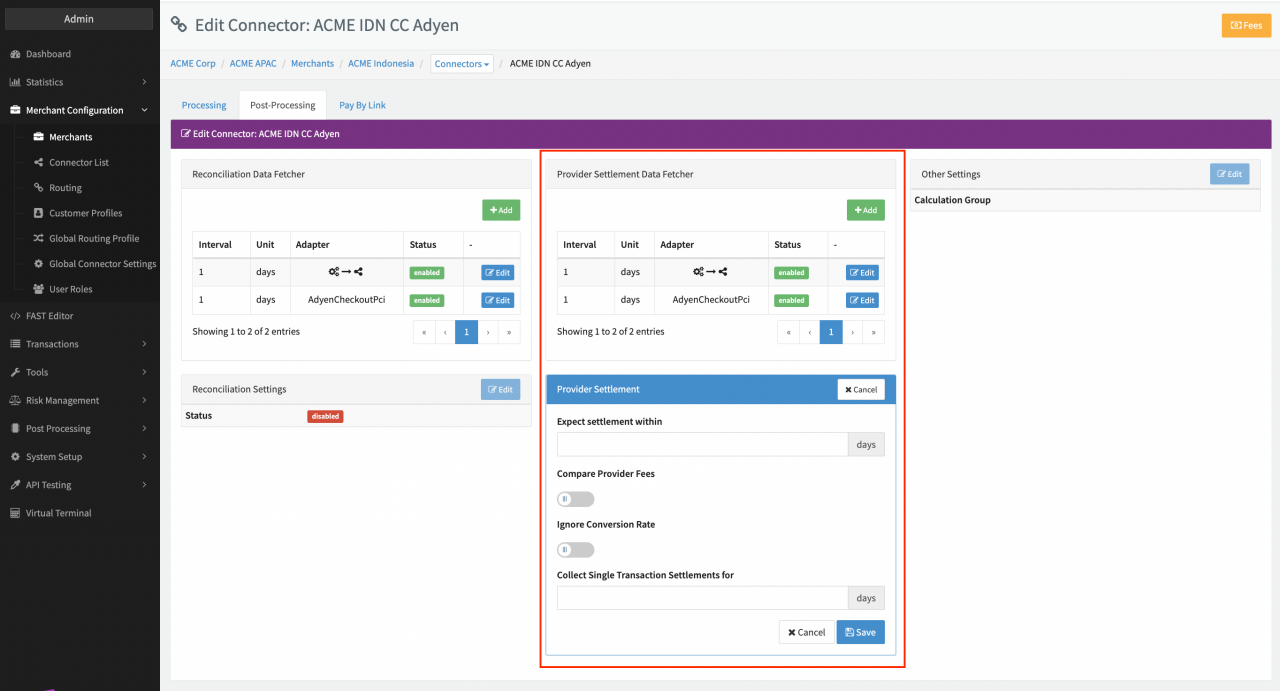The image size is (1280, 691).
Task: Click the Expect settlement within field
Action: pos(702,445)
